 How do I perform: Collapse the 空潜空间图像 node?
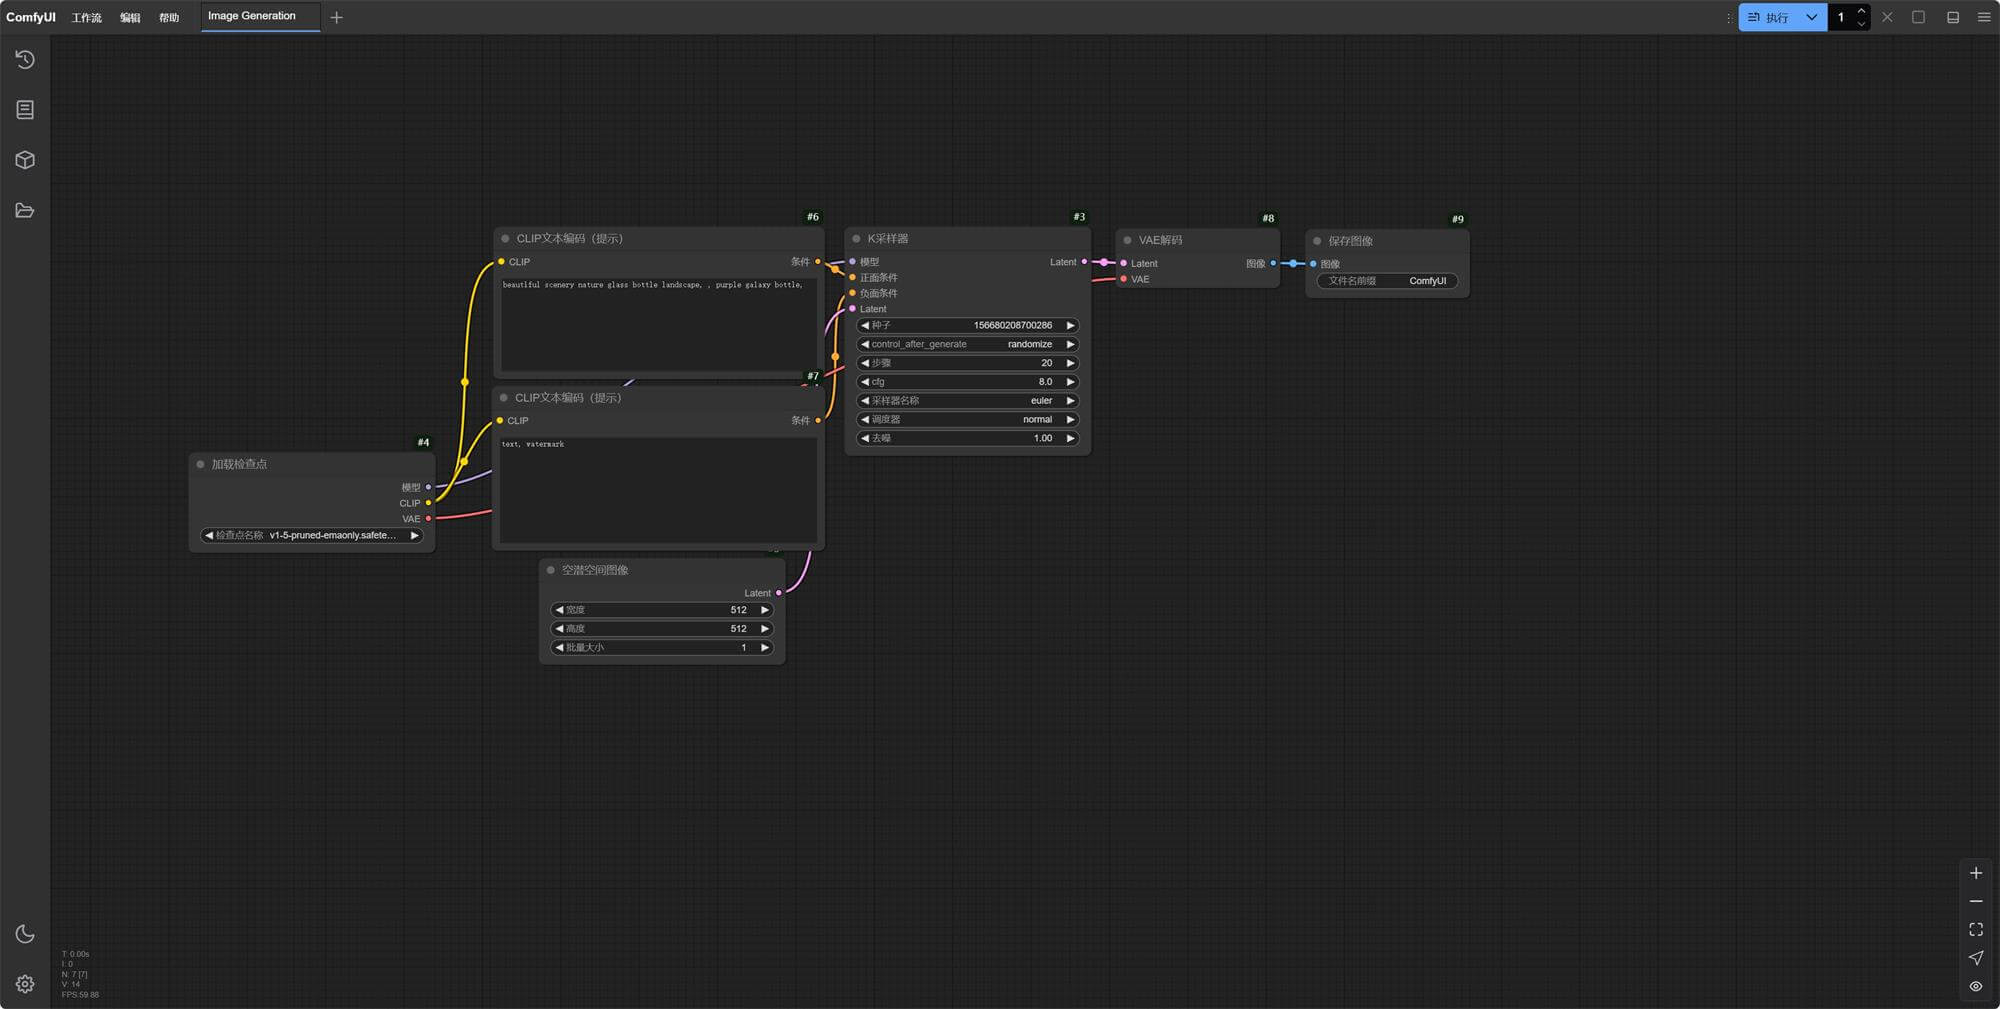coord(550,570)
